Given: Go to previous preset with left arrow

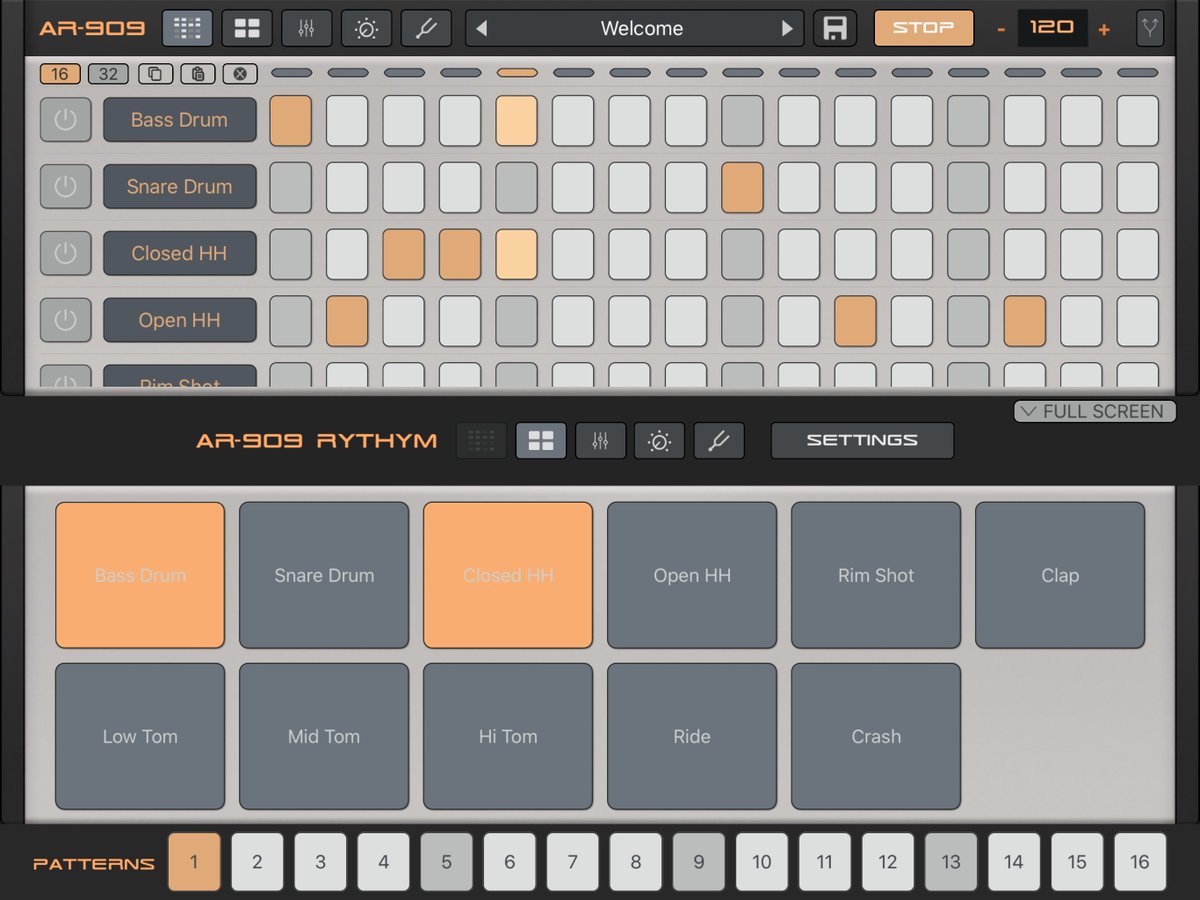Looking at the screenshot, I should tap(481, 28).
